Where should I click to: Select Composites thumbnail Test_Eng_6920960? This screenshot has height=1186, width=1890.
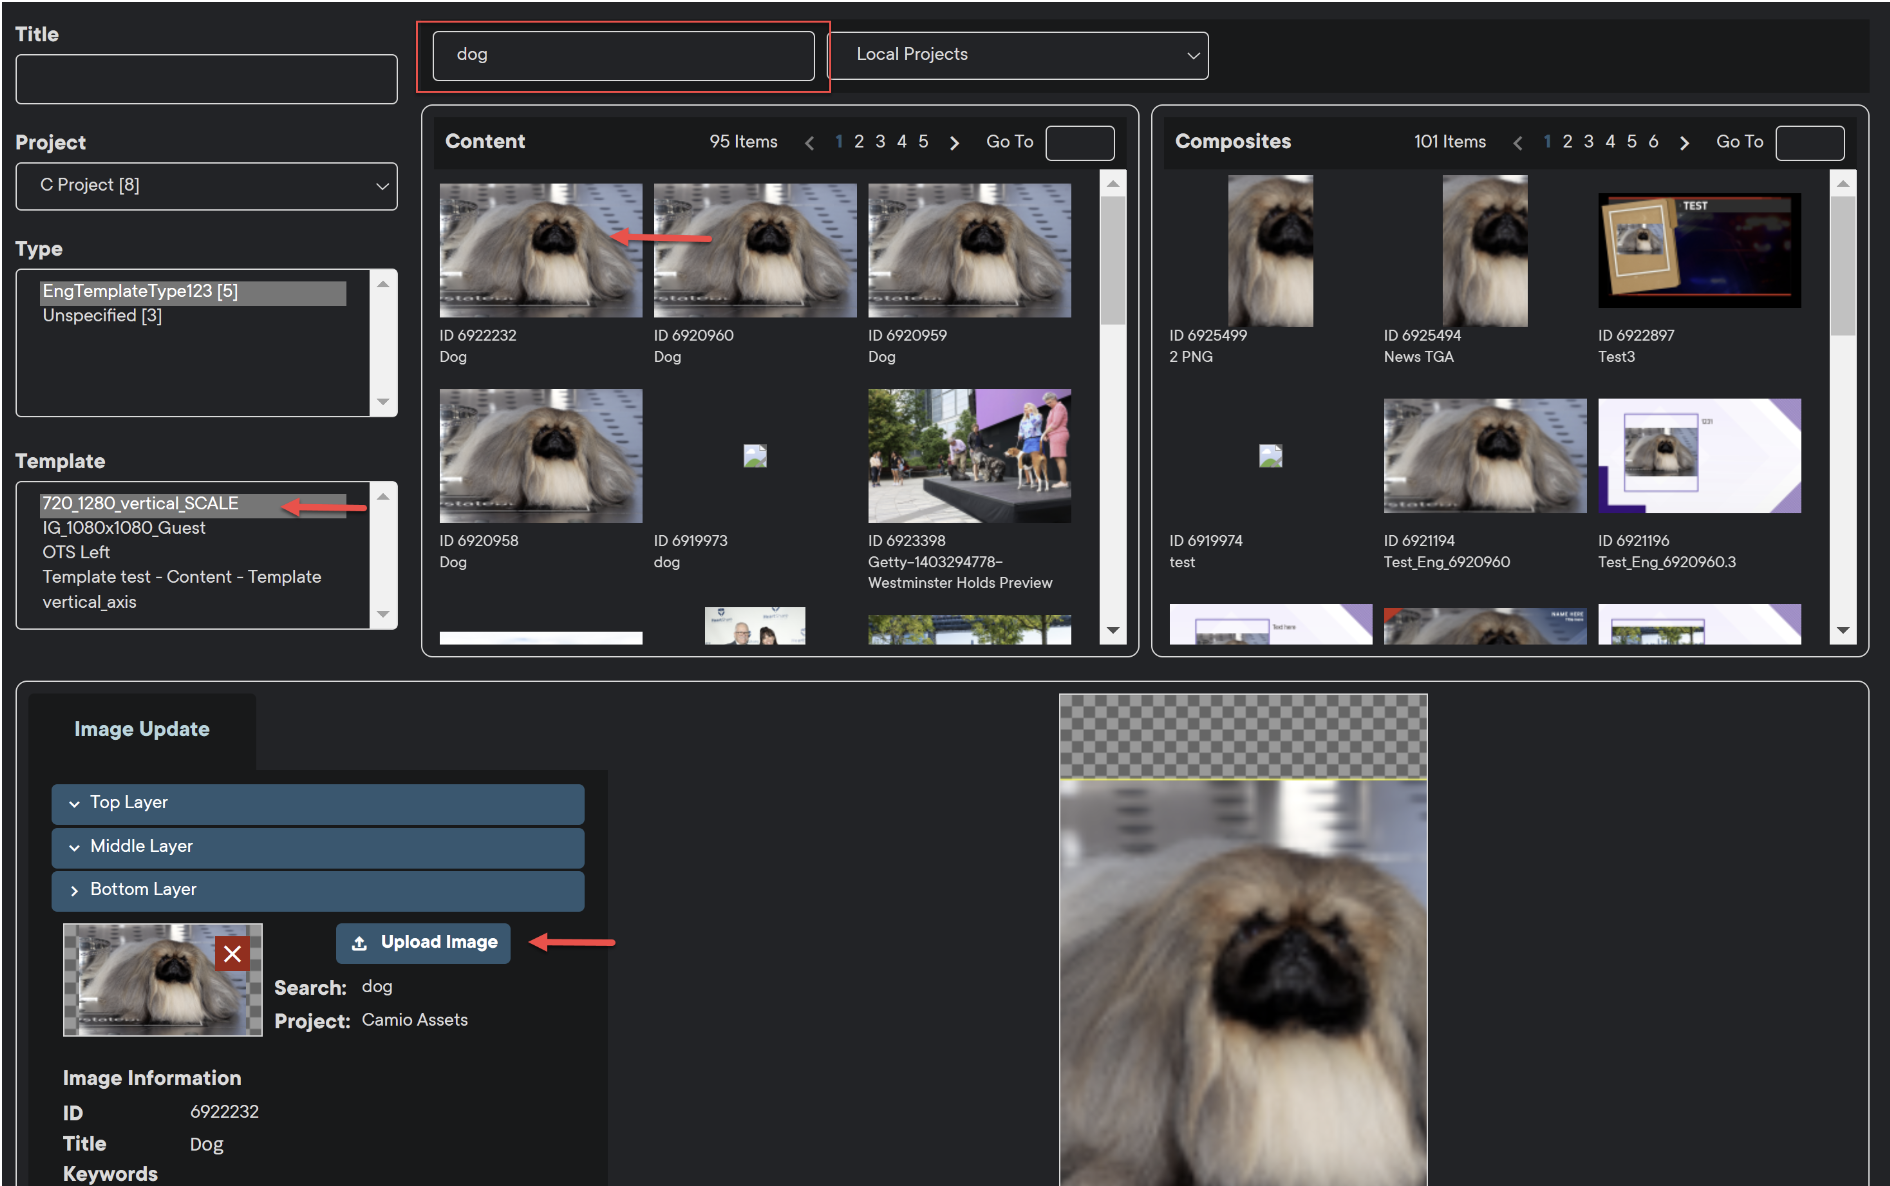pos(1485,456)
